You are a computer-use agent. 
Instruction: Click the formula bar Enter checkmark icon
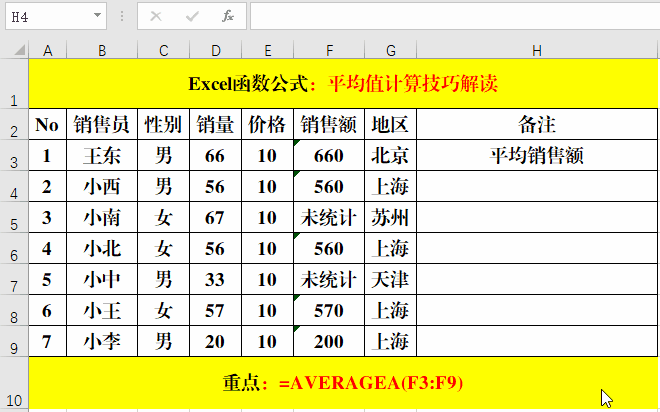pyautogui.click(x=192, y=16)
